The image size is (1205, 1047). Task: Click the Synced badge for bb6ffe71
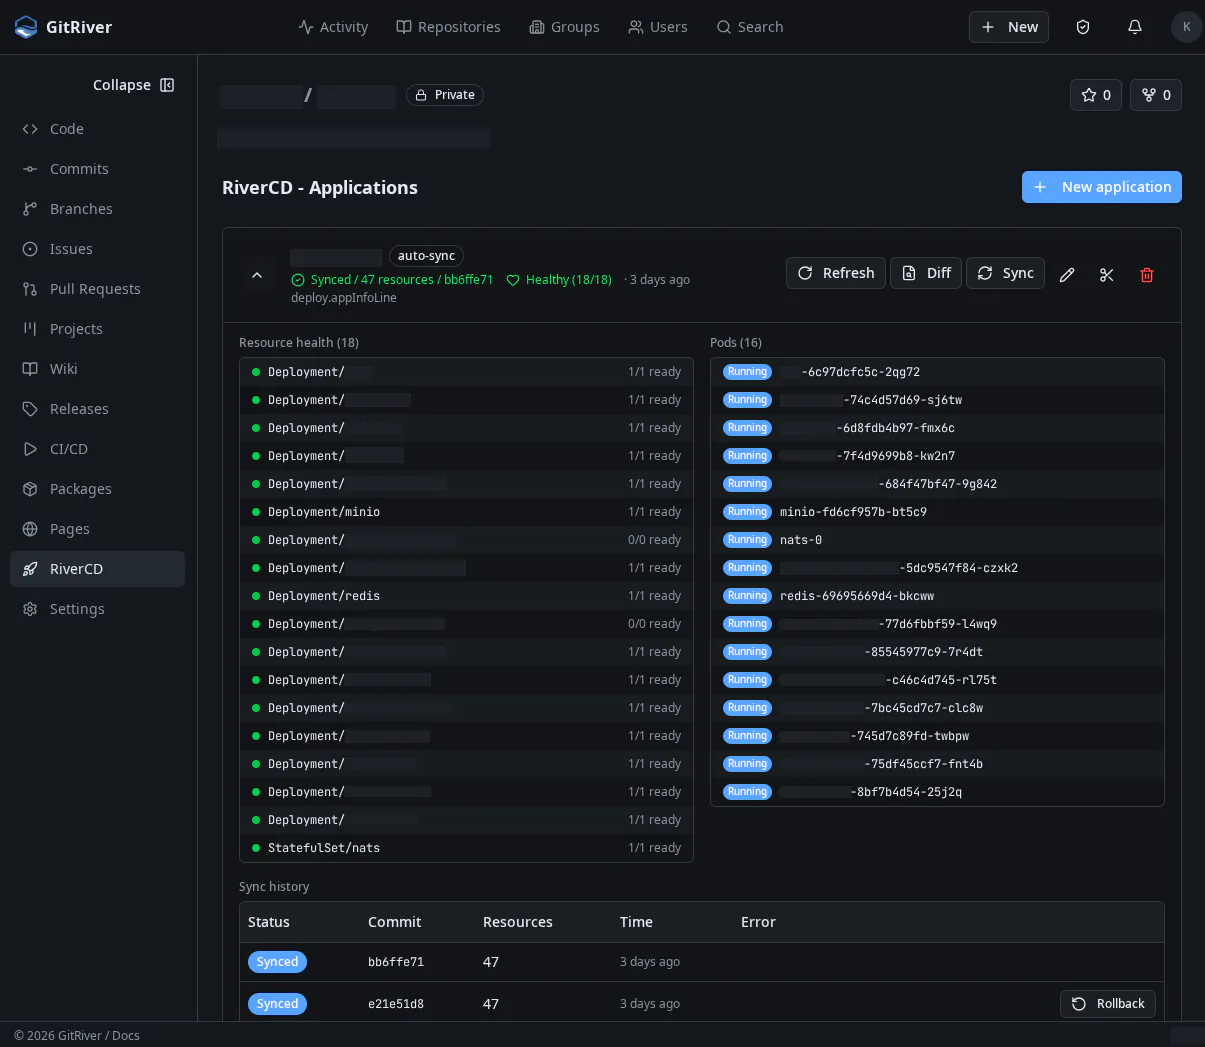pyautogui.click(x=277, y=962)
